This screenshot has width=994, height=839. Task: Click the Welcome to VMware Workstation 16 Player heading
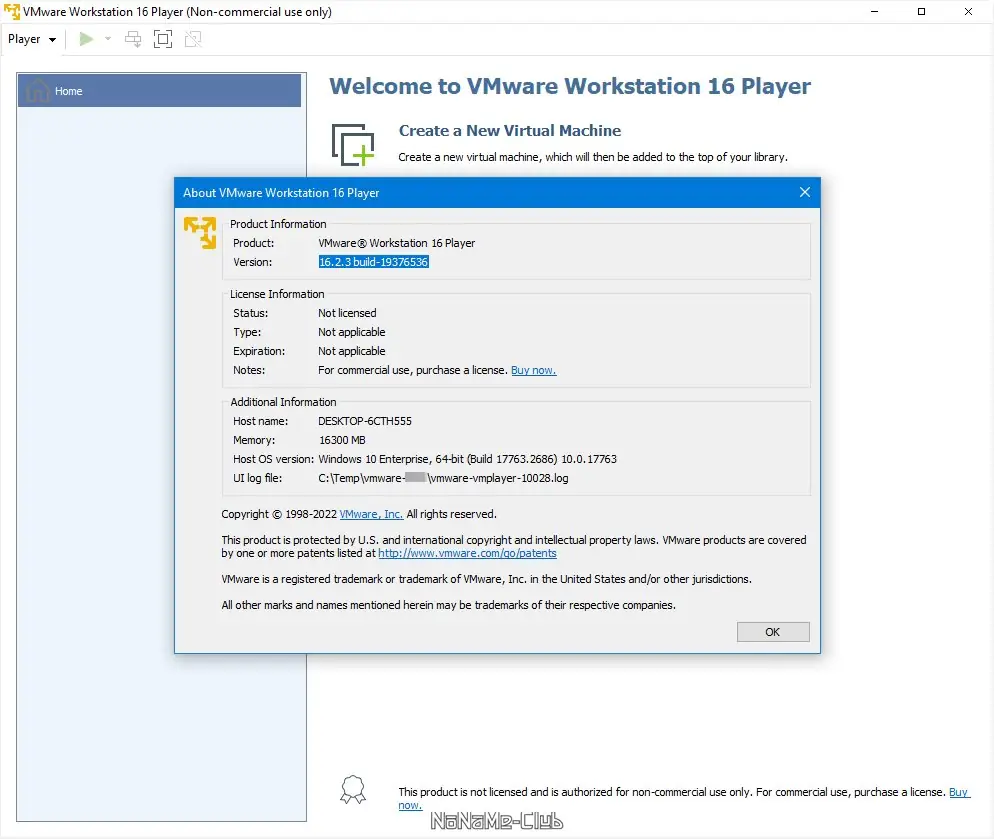(570, 86)
